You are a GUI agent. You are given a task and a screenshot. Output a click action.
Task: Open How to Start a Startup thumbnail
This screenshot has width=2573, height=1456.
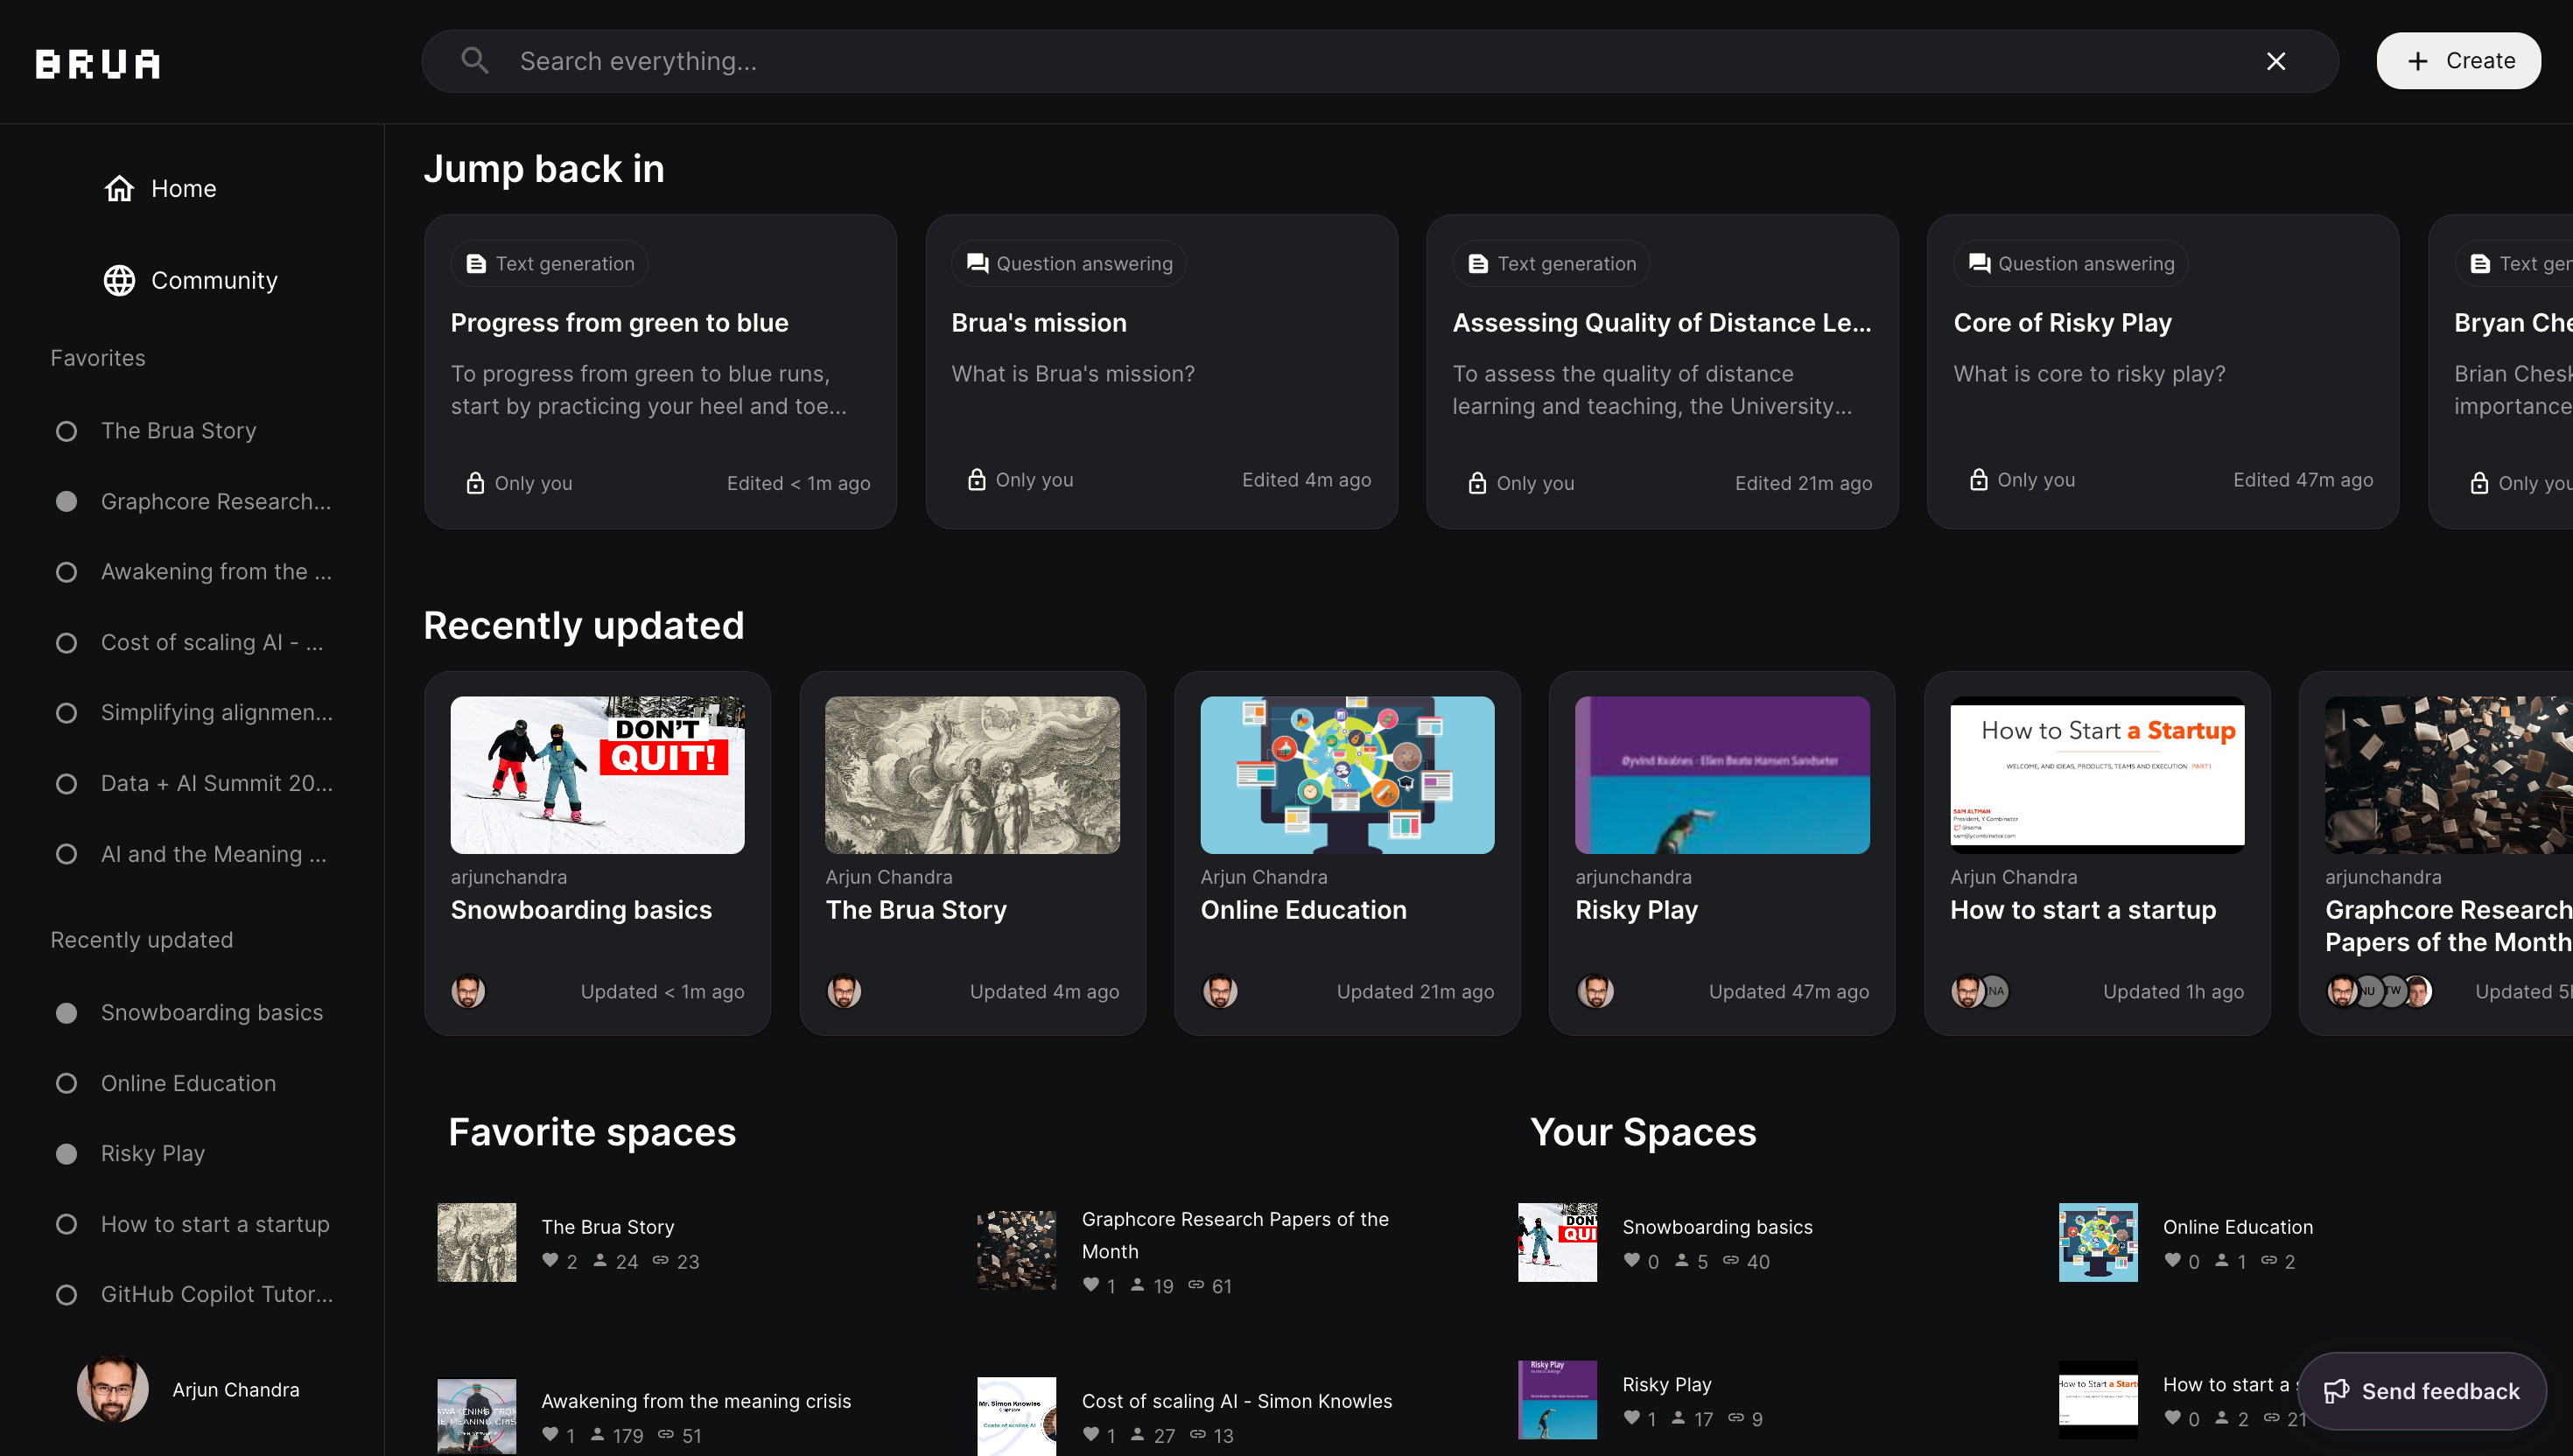coord(2097,775)
